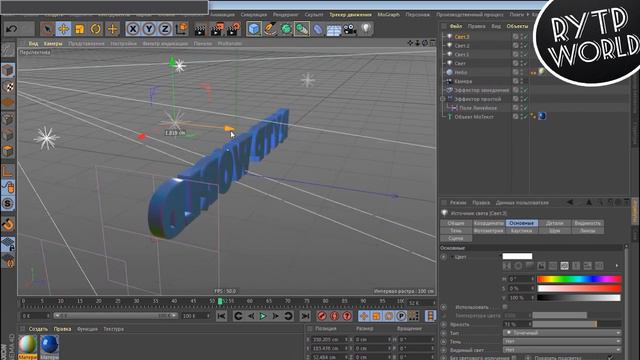
Task: Activate the Rotate tool
Action: [96, 29]
